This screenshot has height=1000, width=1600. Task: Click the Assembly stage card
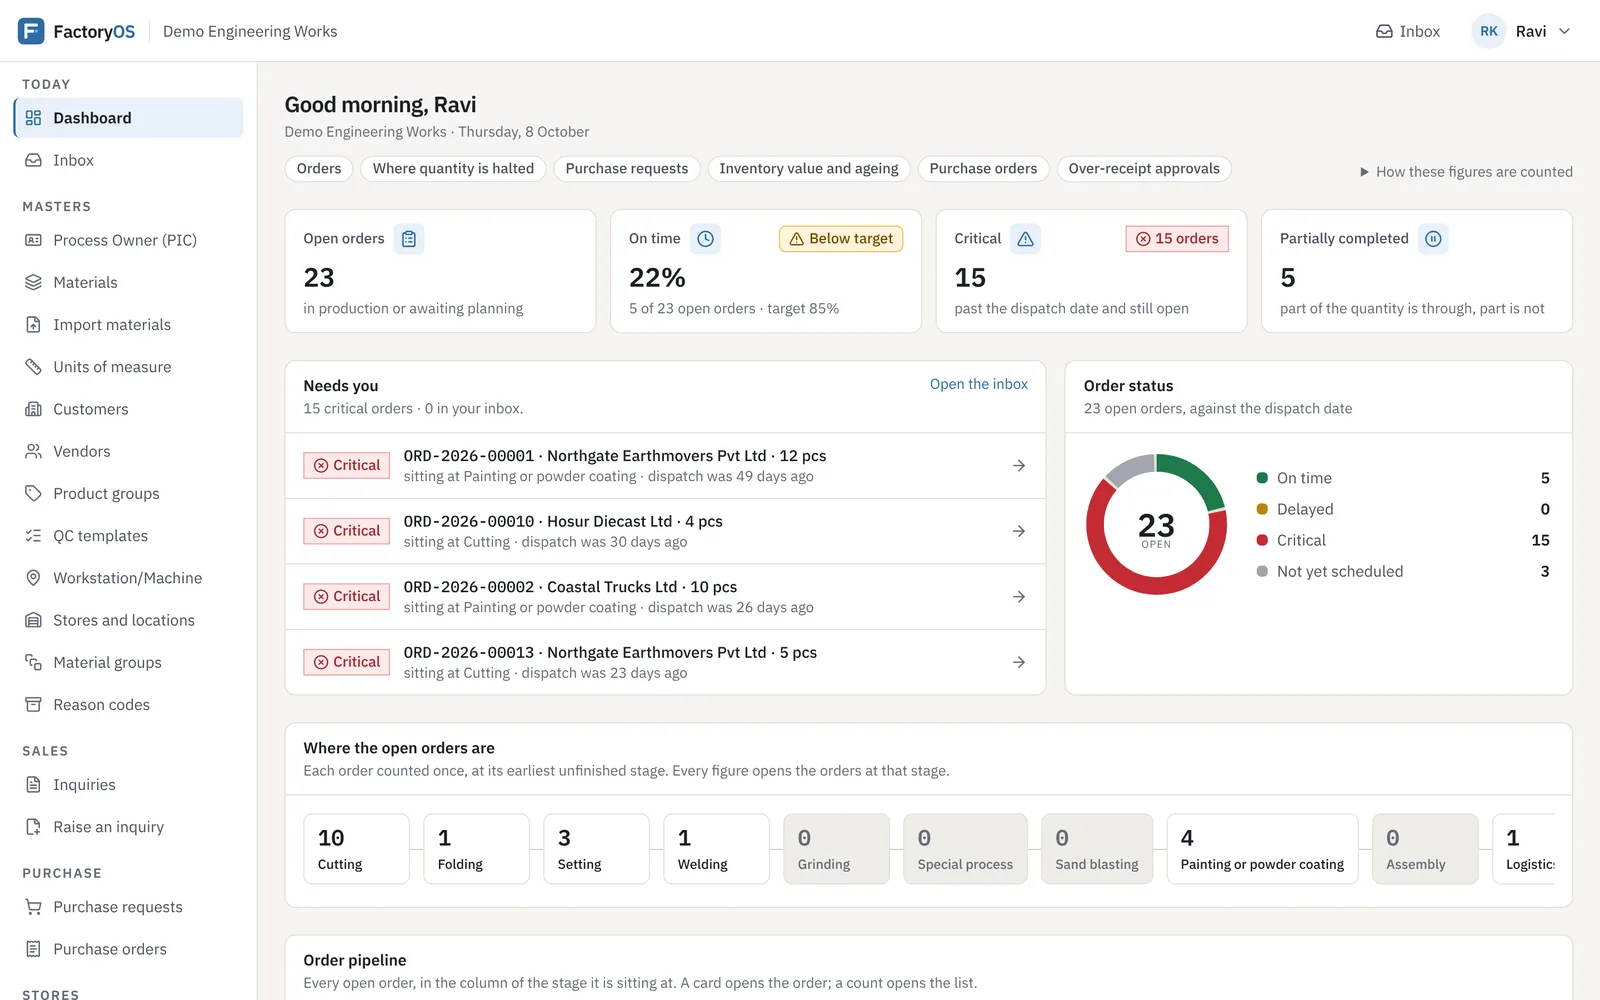point(1425,849)
